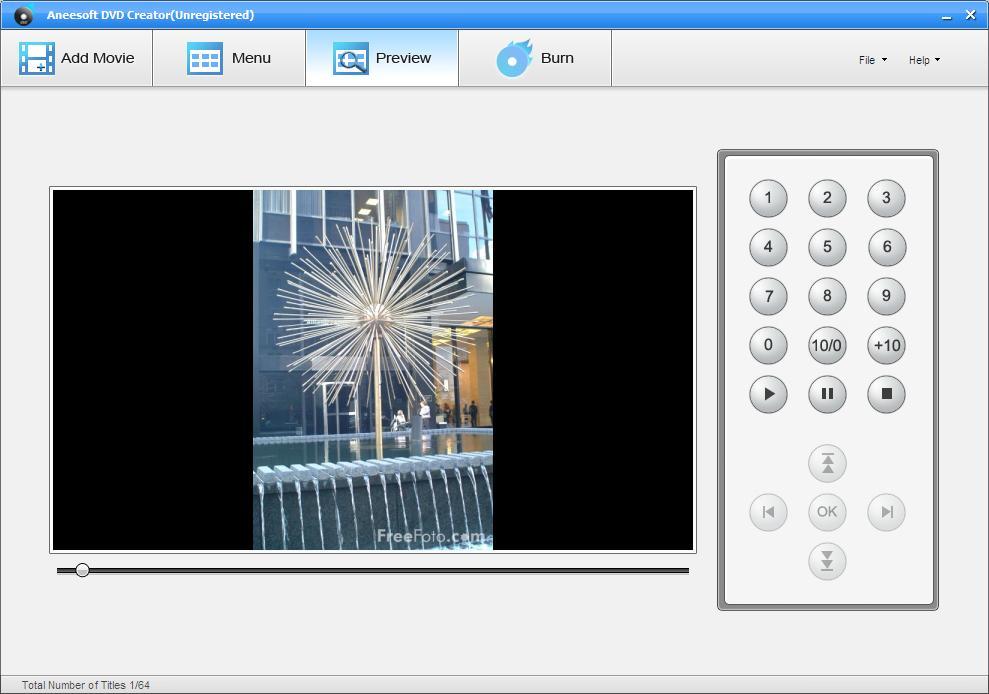Click the remote up navigation arrow
Viewport: 989px width, 694px height.
(x=827, y=463)
